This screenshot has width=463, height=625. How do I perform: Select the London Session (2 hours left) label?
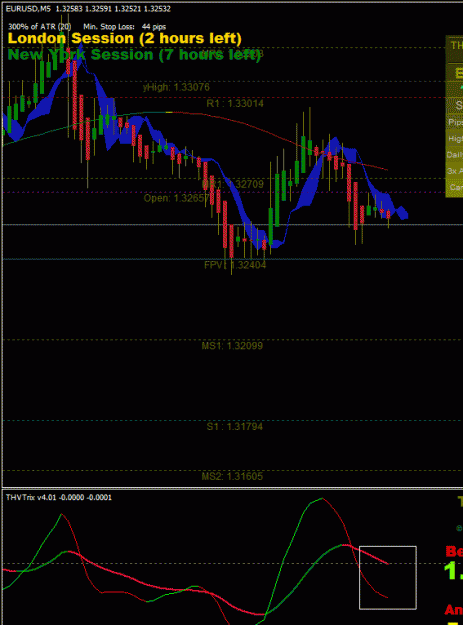pyautogui.click(x=125, y=38)
